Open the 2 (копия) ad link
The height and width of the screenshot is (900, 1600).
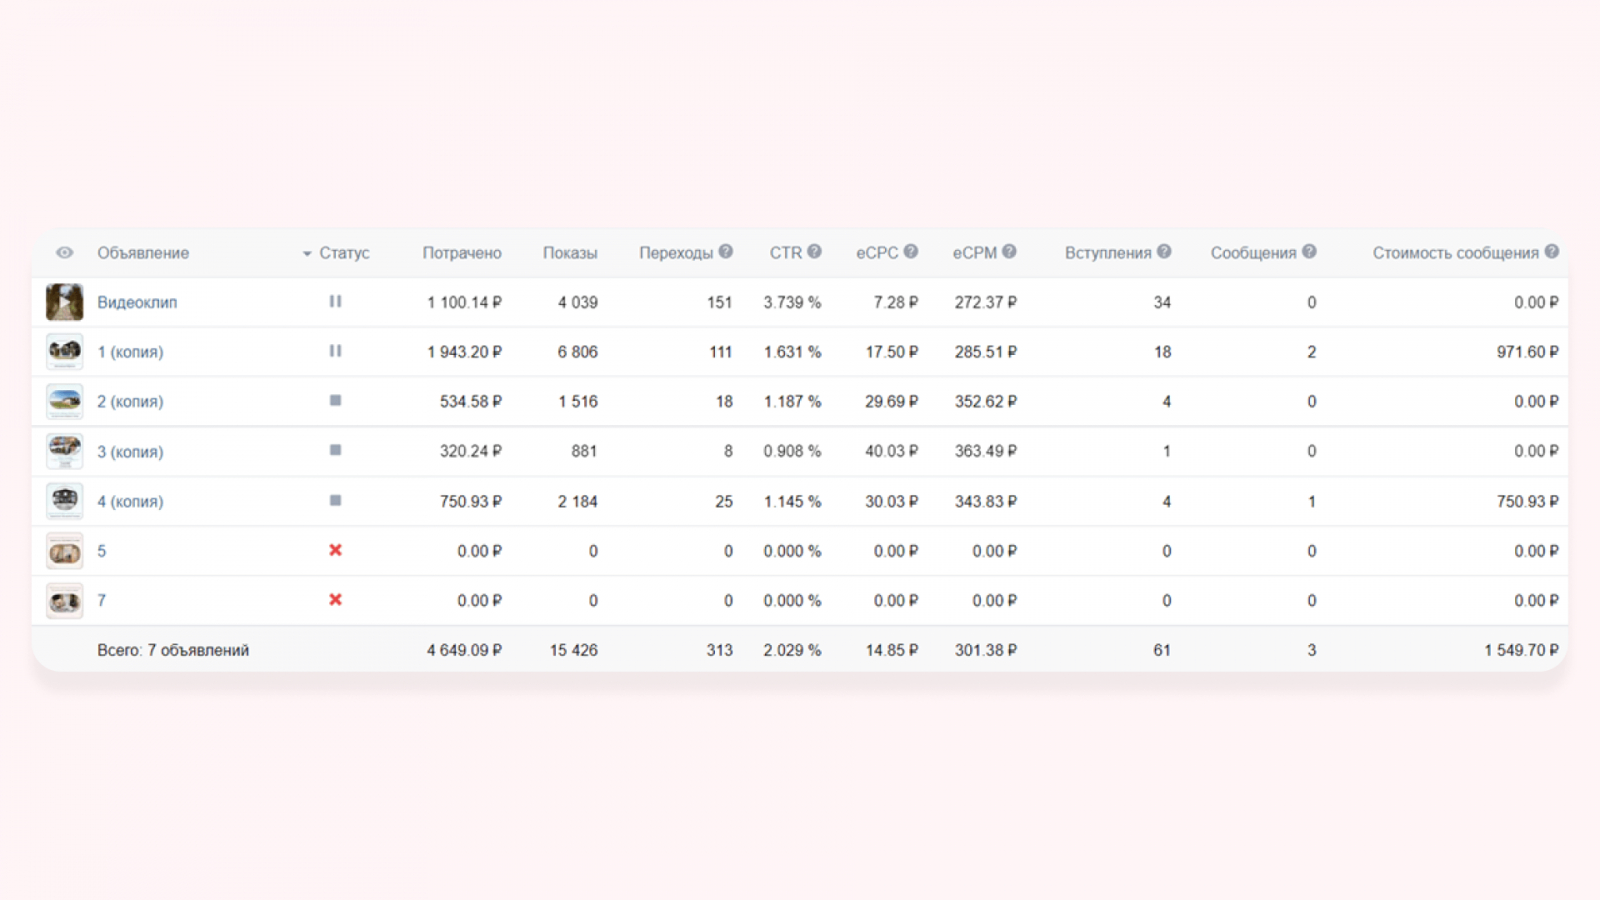[130, 402]
